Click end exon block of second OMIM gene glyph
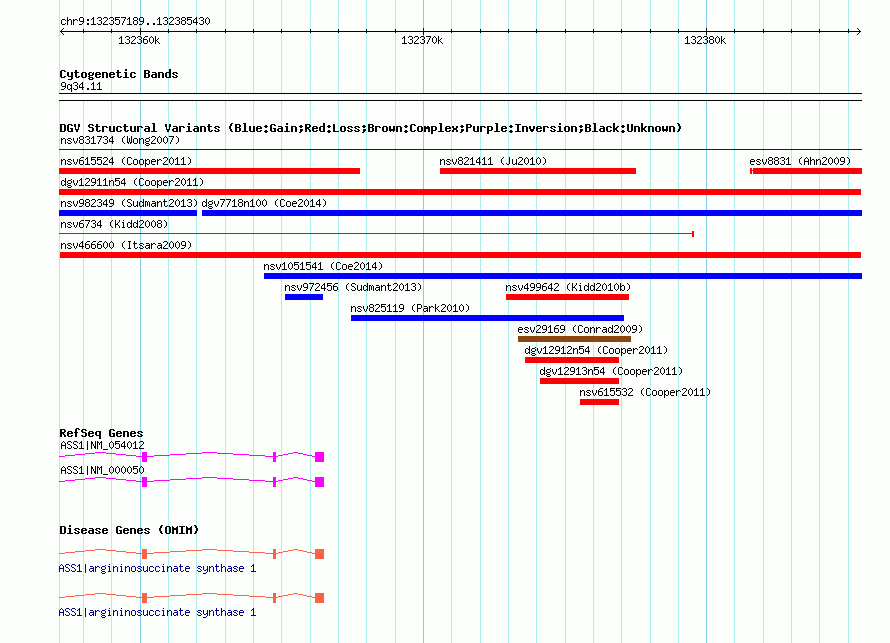 click(x=320, y=598)
